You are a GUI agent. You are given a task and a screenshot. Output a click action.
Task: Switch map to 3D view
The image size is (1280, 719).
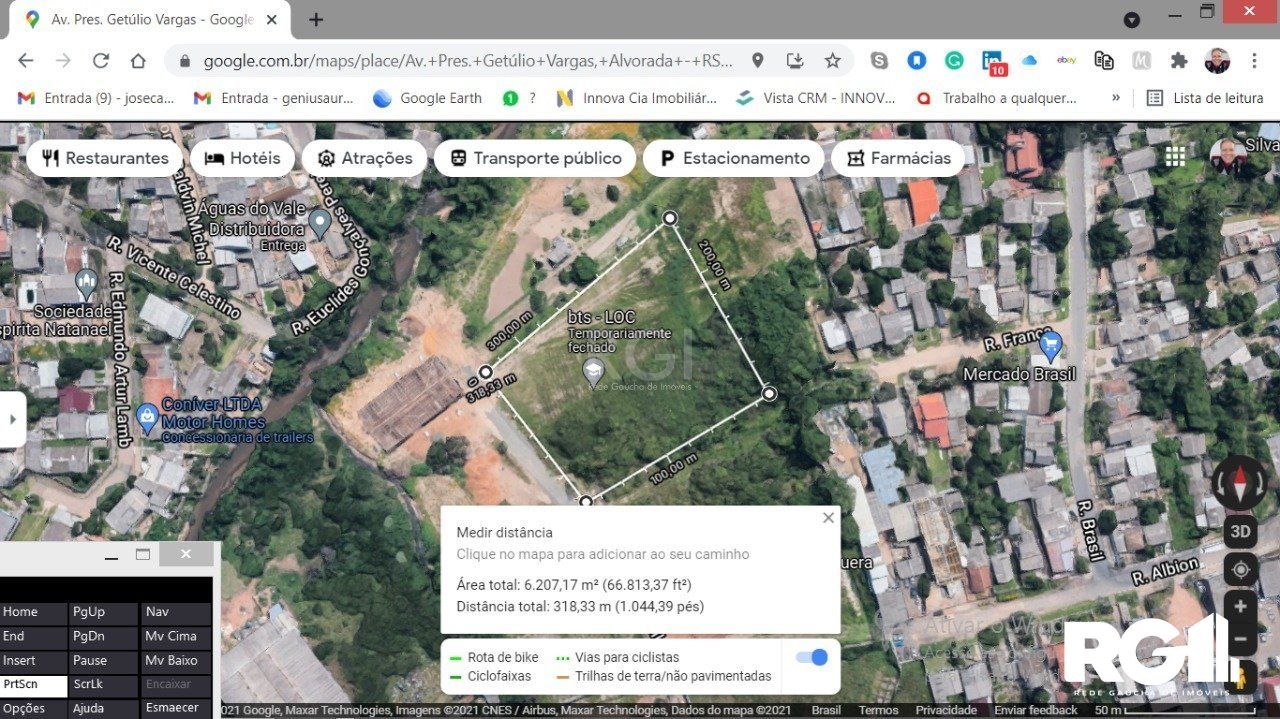pyautogui.click(x=1240, y=532)
